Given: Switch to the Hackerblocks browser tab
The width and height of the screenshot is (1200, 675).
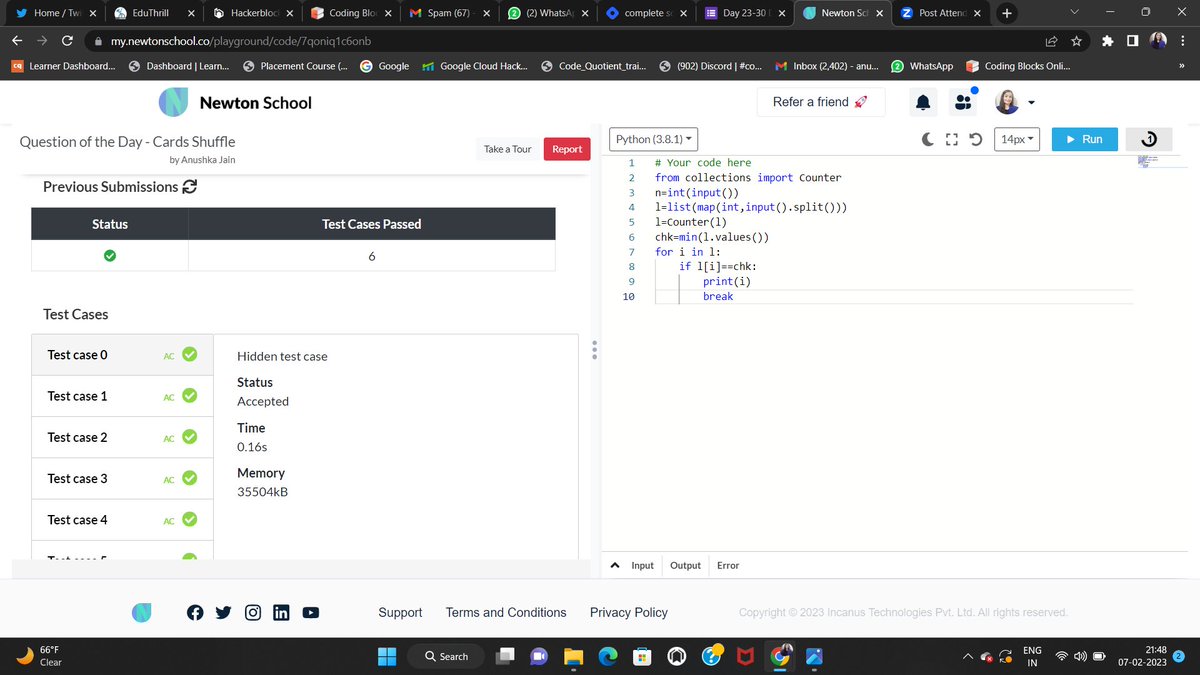Looking at the screenshot, I should [254, 13].
